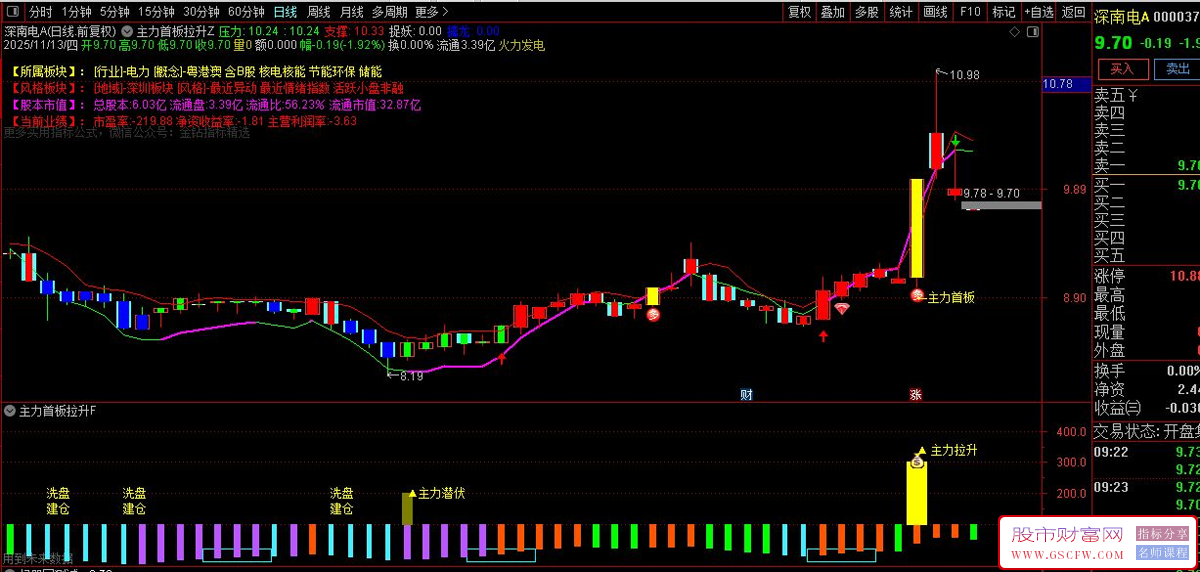Click the 标记 mark button
This screenshot has width=1200, height=572.
pos(1003,12)
